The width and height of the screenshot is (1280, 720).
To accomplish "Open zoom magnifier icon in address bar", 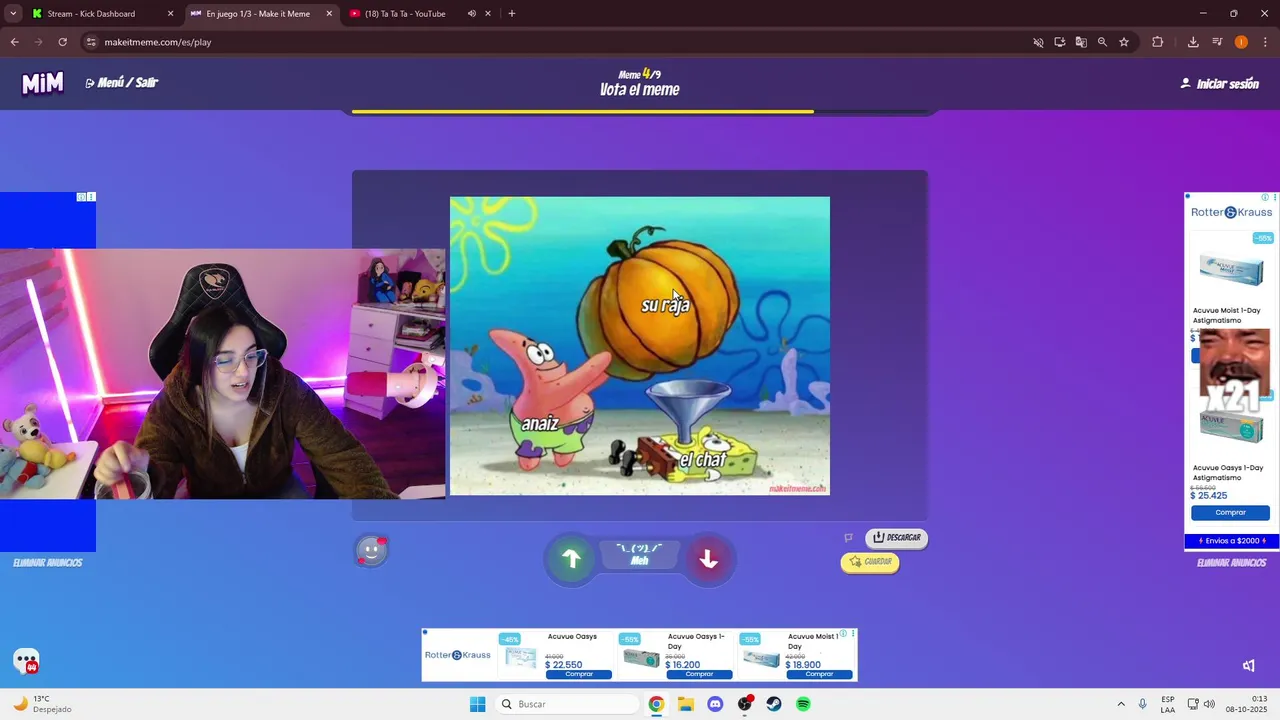I will tap(1102, 42).
